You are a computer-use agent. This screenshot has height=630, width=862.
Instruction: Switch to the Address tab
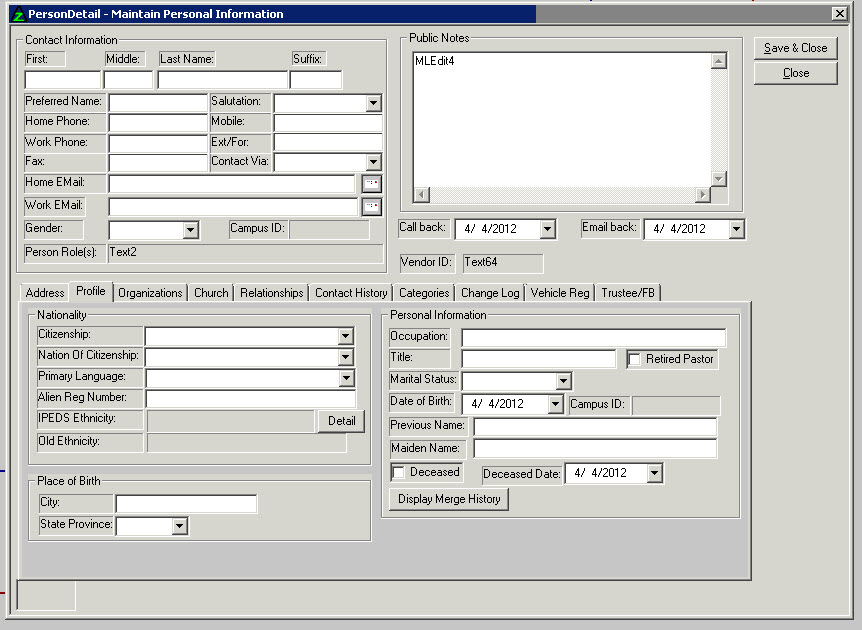(45, 293)
